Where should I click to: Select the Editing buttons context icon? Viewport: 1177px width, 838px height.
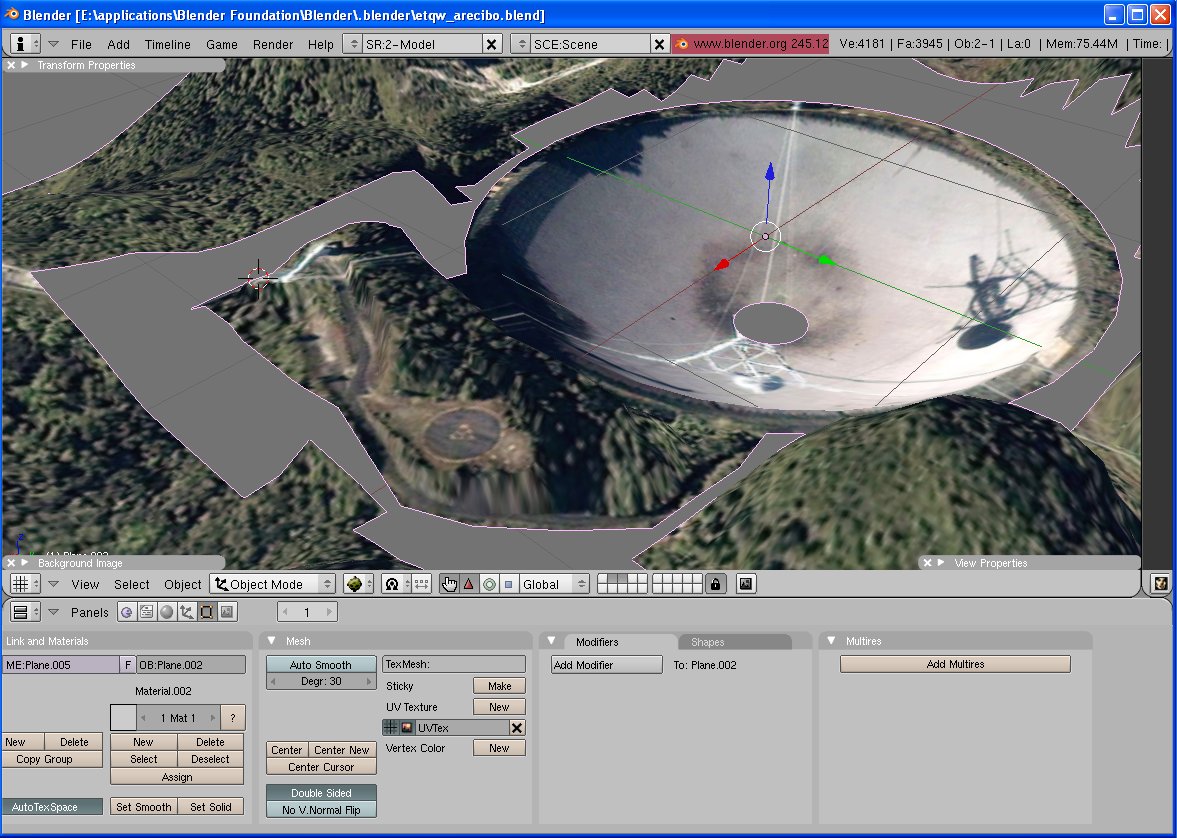[x=206, y=612]
